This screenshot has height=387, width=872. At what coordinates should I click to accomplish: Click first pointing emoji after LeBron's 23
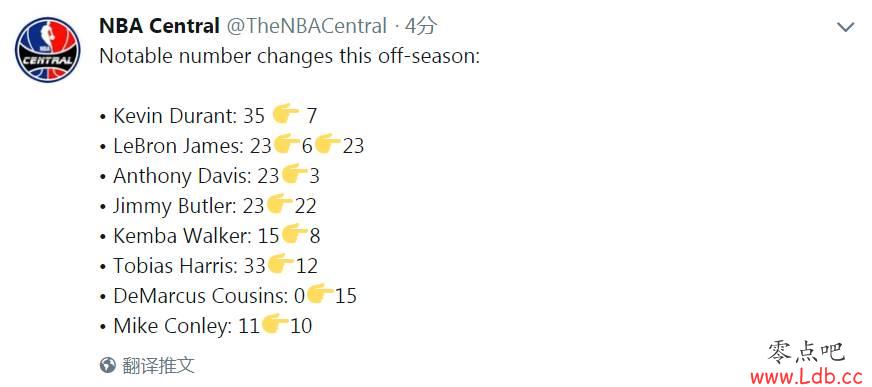tap(286, 144)
